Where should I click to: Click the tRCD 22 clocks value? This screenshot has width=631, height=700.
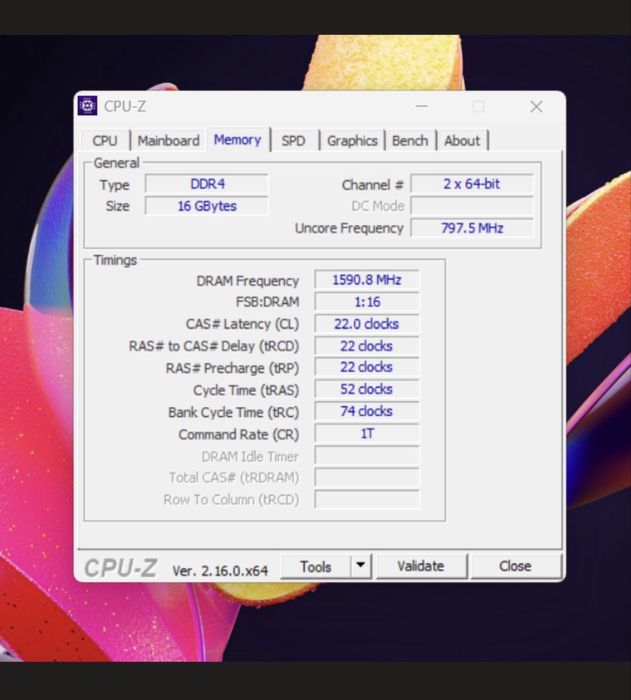(x=367, y=346)
